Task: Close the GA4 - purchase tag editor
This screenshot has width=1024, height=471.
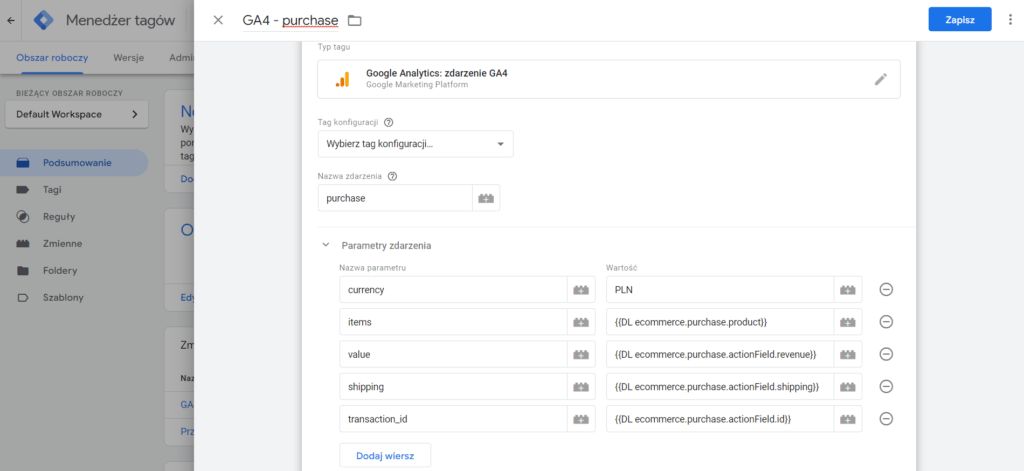Action: point(218,20)
